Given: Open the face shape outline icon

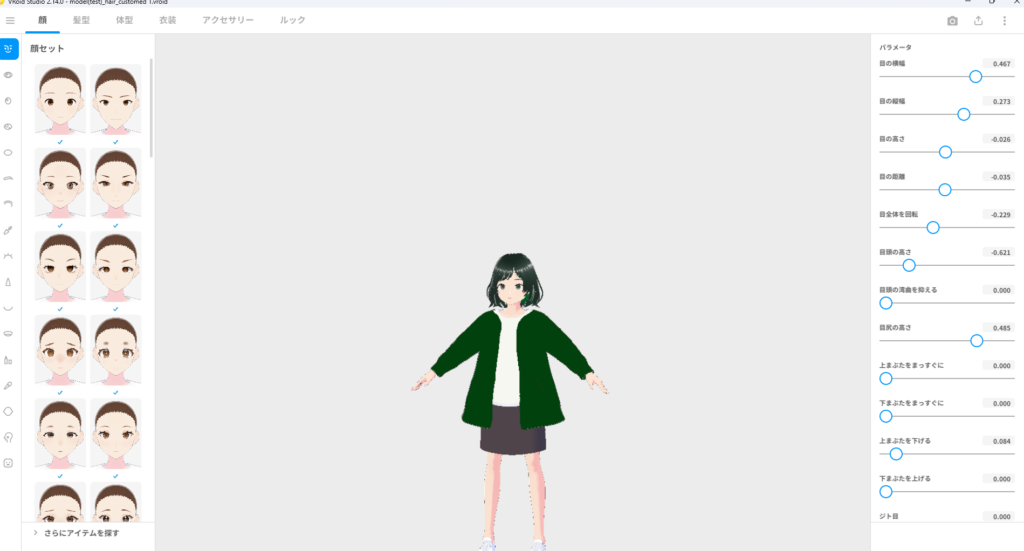Looking at the screenshot, I should coord(8,411).
